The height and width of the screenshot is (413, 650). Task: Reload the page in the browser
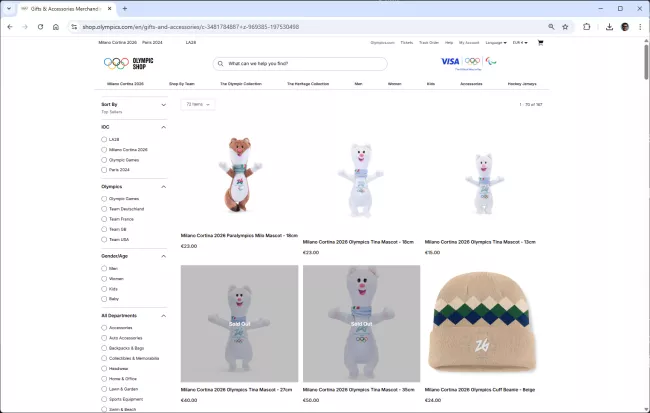(x=41, y=27)
